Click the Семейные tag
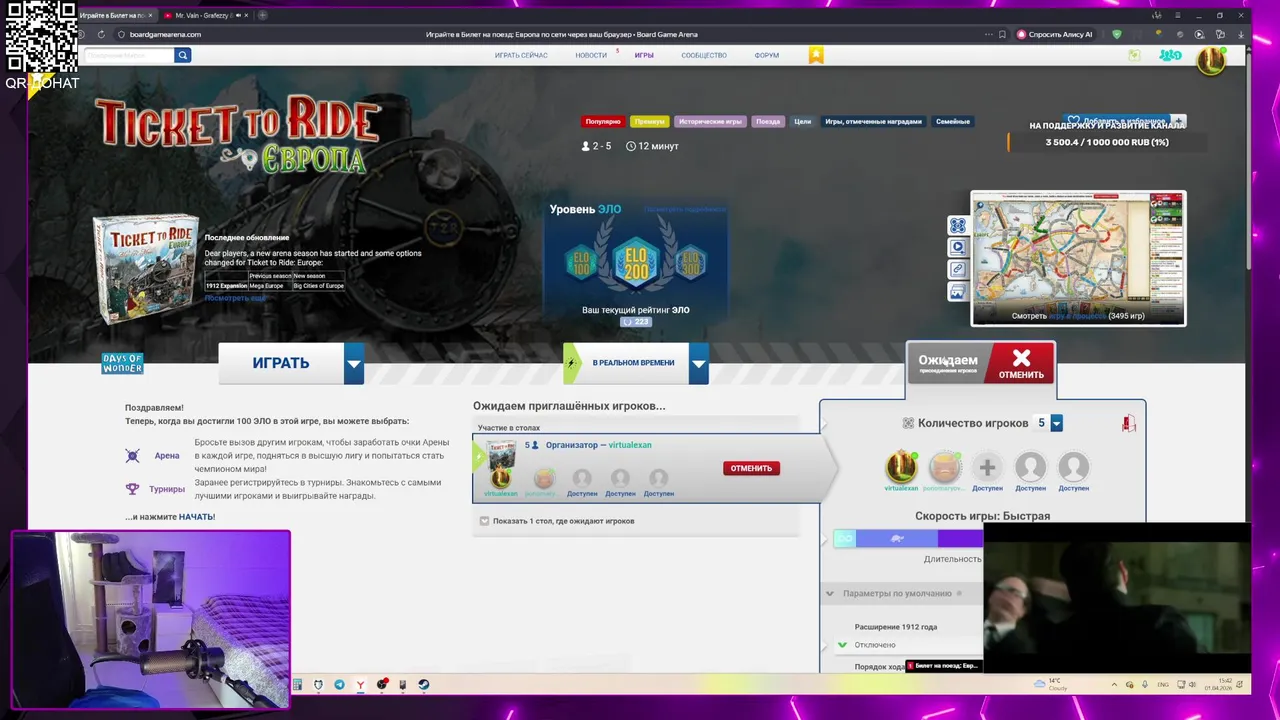This screenshot has height=720, width=1280. pos(953,122)
